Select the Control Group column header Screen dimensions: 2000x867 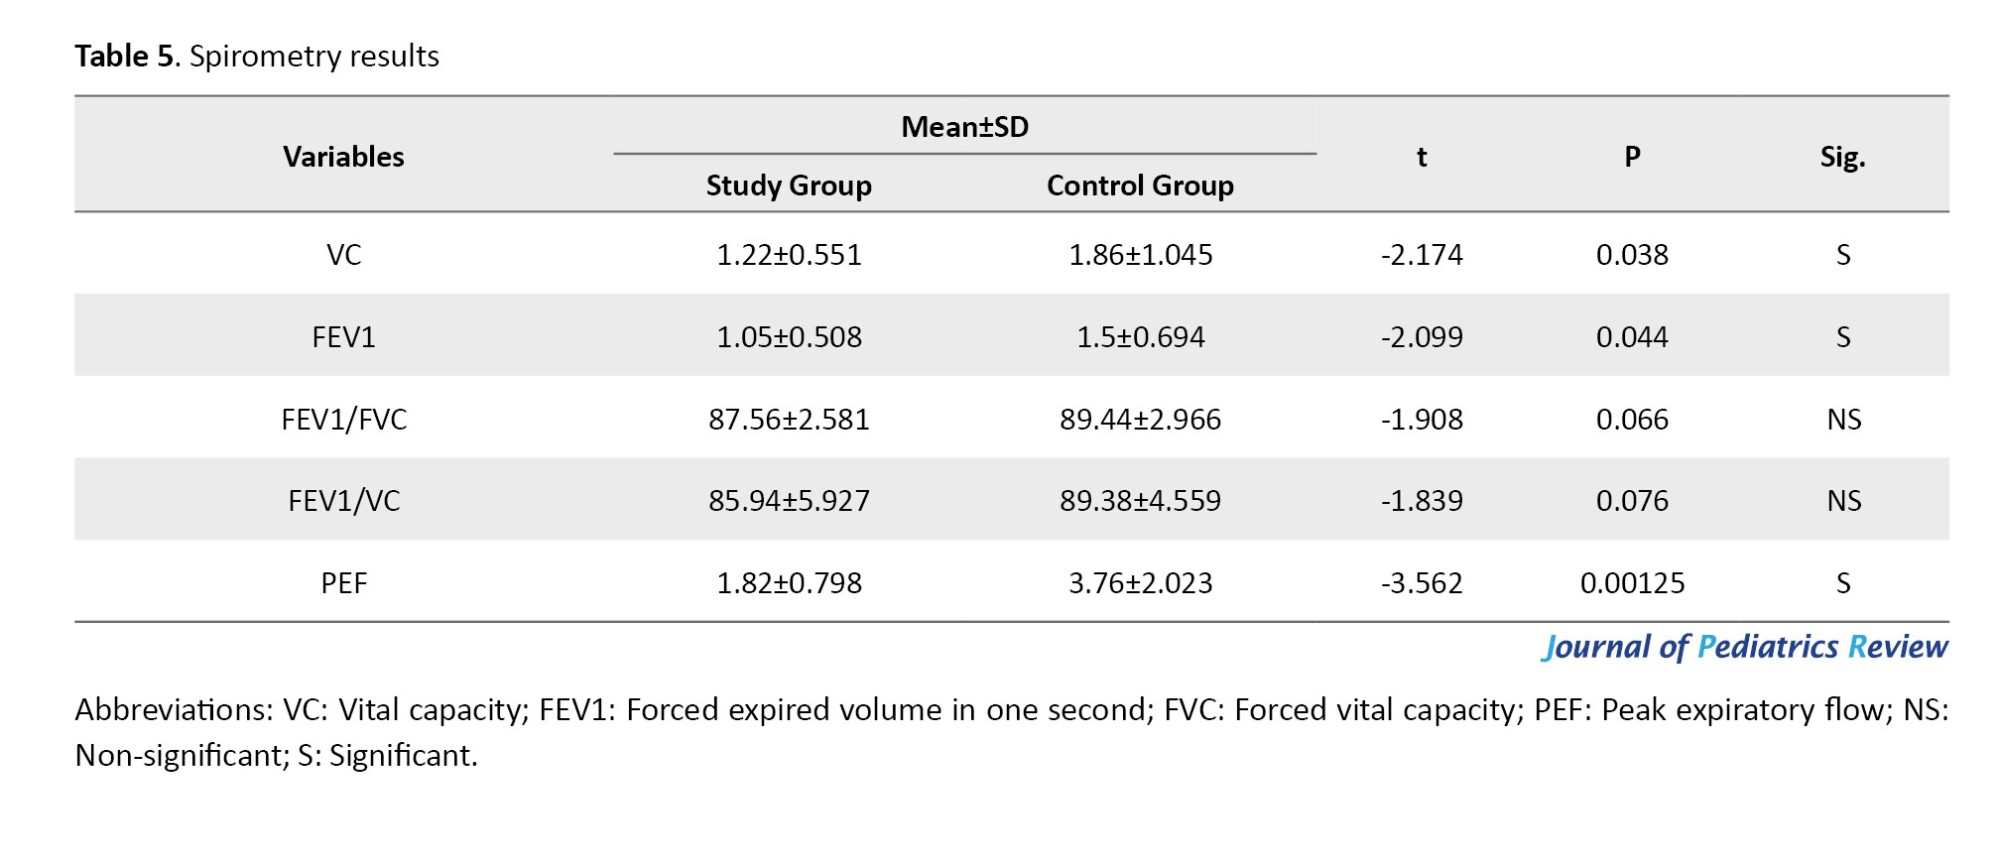[1140, 185]
